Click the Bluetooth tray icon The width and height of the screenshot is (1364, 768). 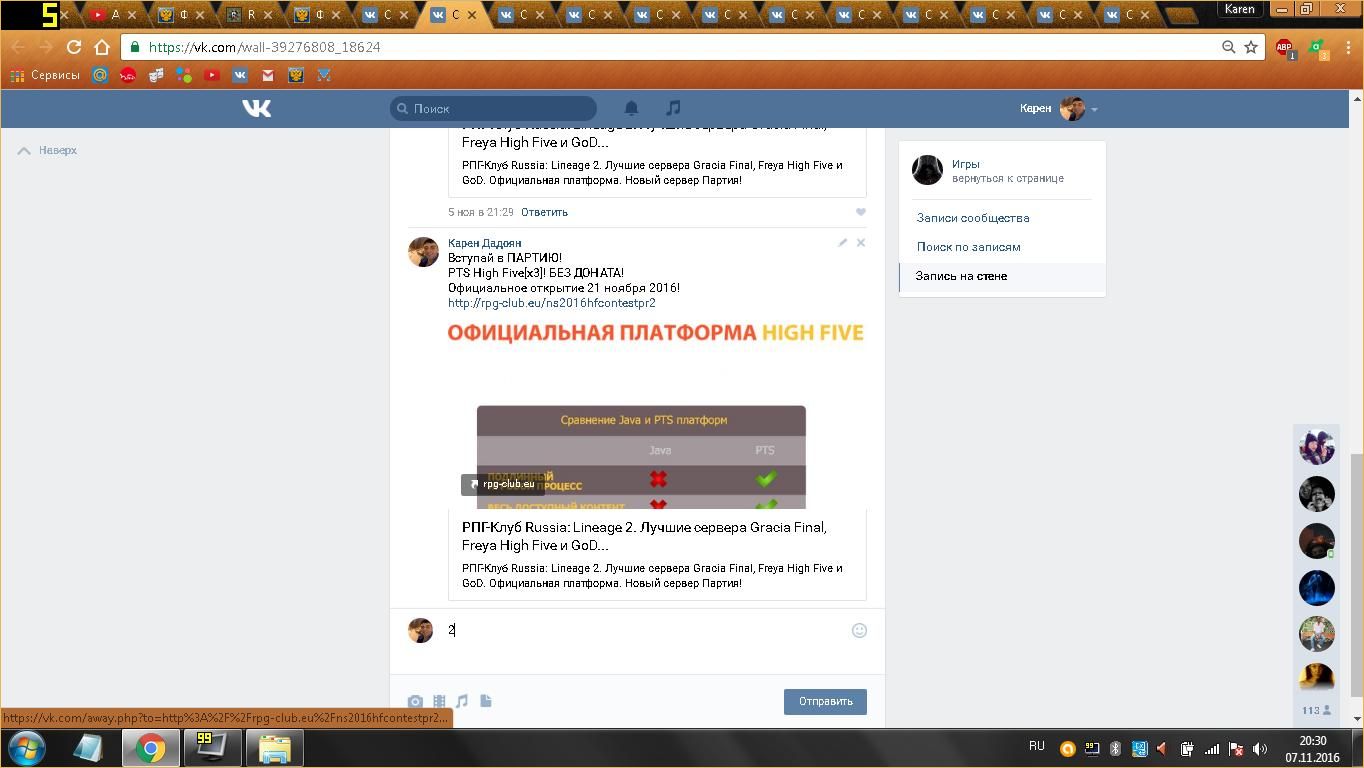[x=1115, y=748]
